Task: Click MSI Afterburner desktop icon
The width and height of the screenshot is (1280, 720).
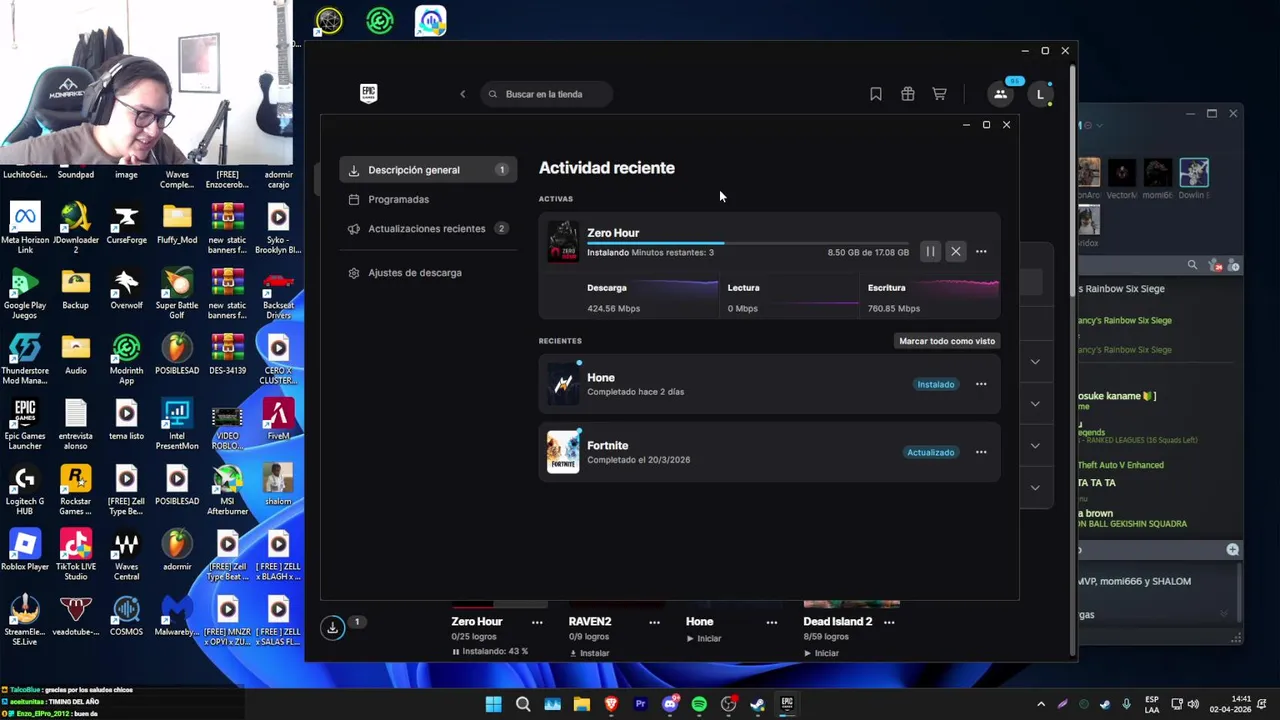Action: pos(227,489)
